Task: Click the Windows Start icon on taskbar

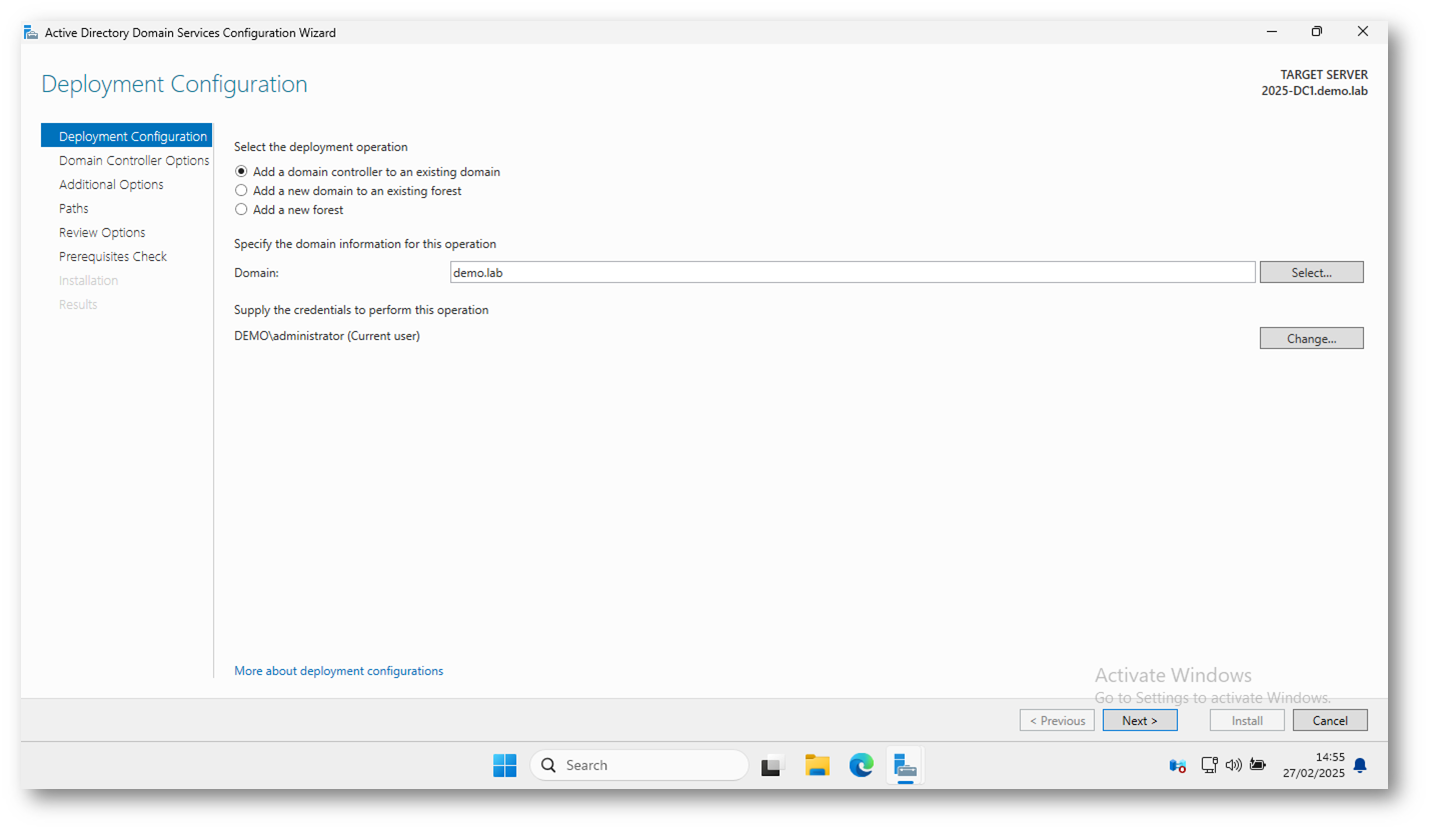Action: (x=505, y=765)
